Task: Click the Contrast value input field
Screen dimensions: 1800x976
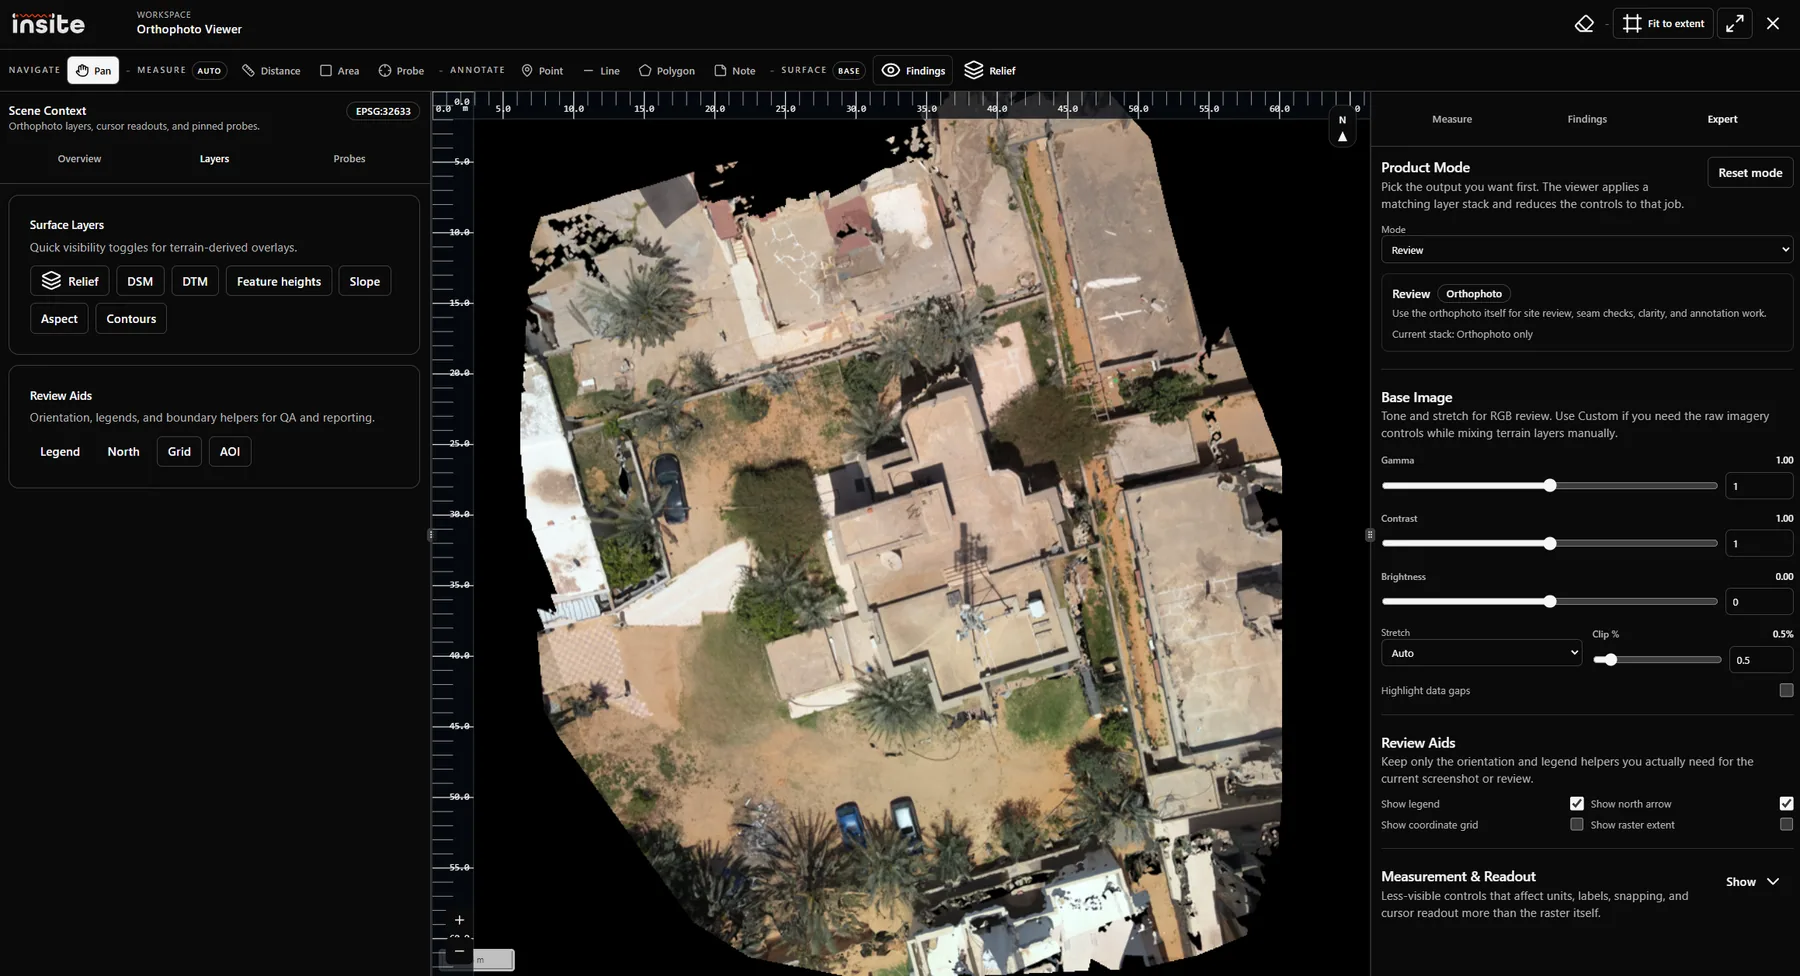Action: [1759, 544]
